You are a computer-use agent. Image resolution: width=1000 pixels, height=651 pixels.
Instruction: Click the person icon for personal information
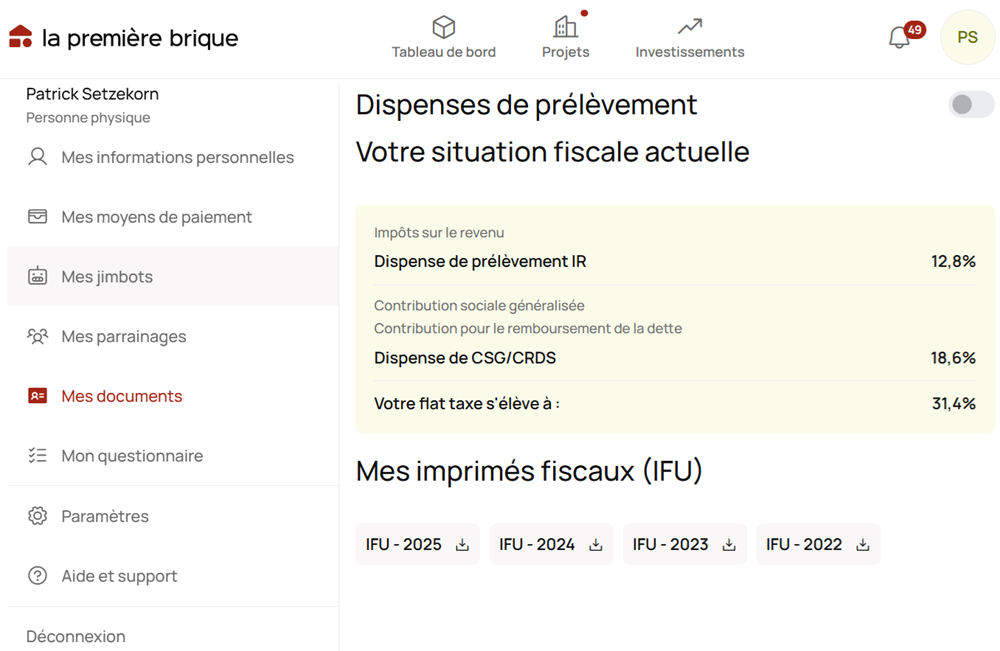38,157
